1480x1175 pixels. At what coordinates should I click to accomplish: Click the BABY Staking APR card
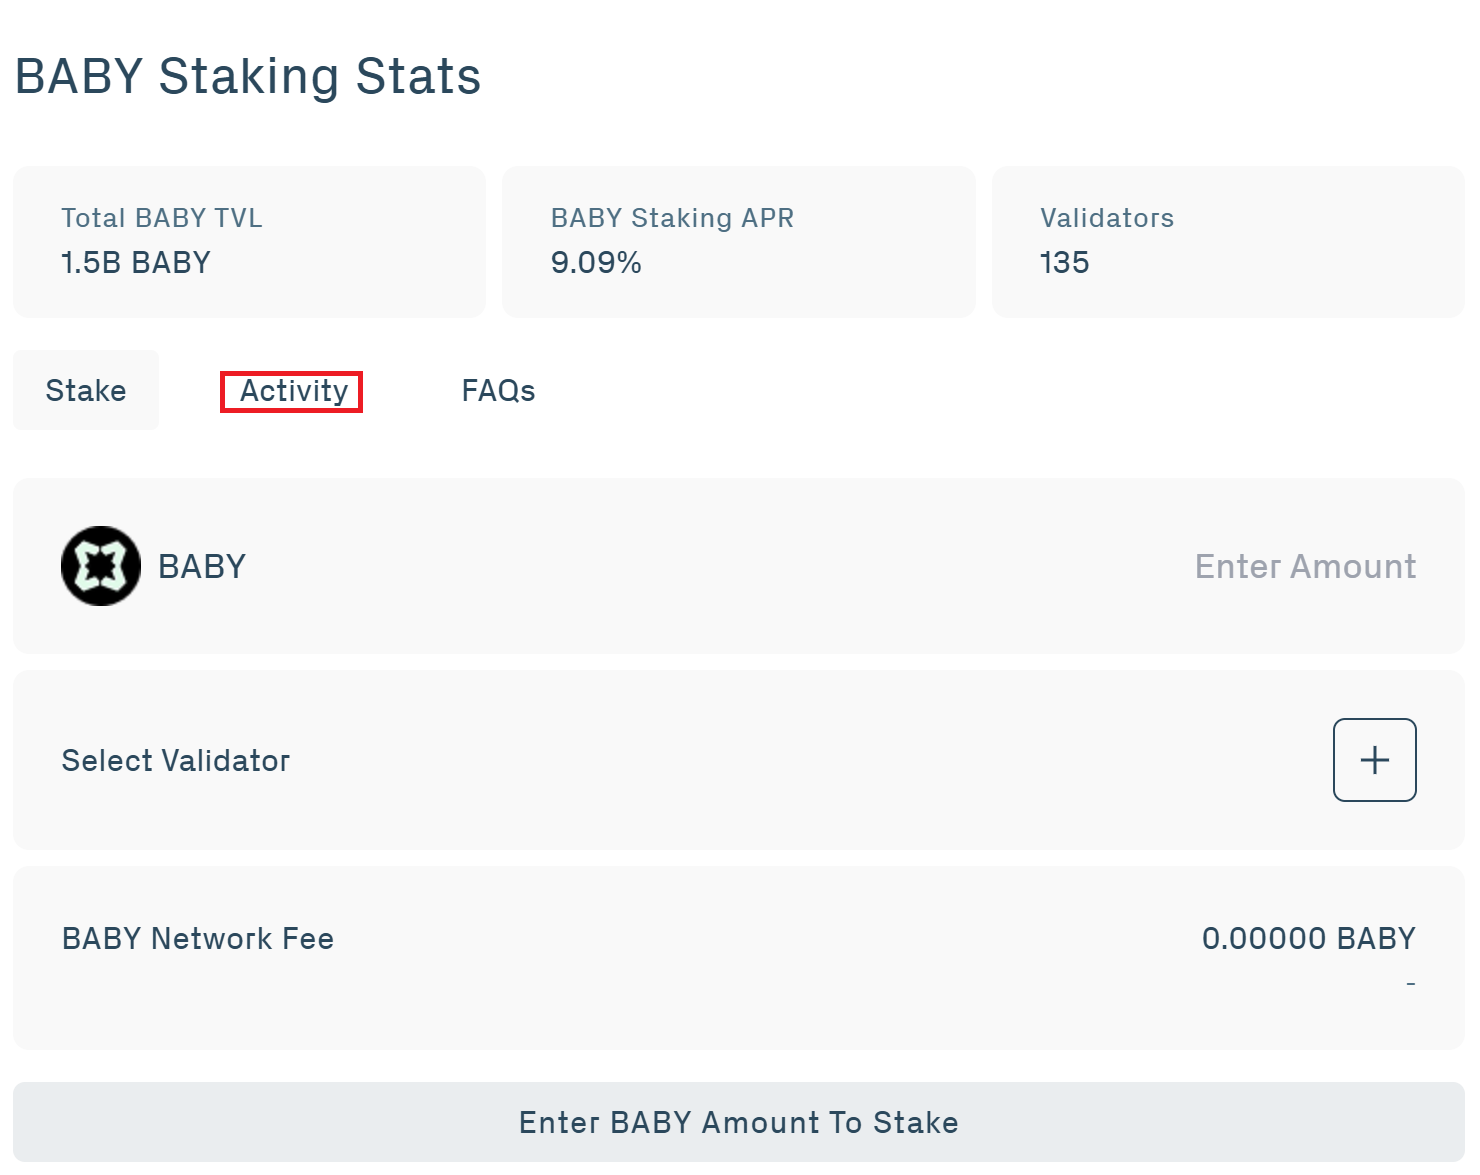coord(739,241)
